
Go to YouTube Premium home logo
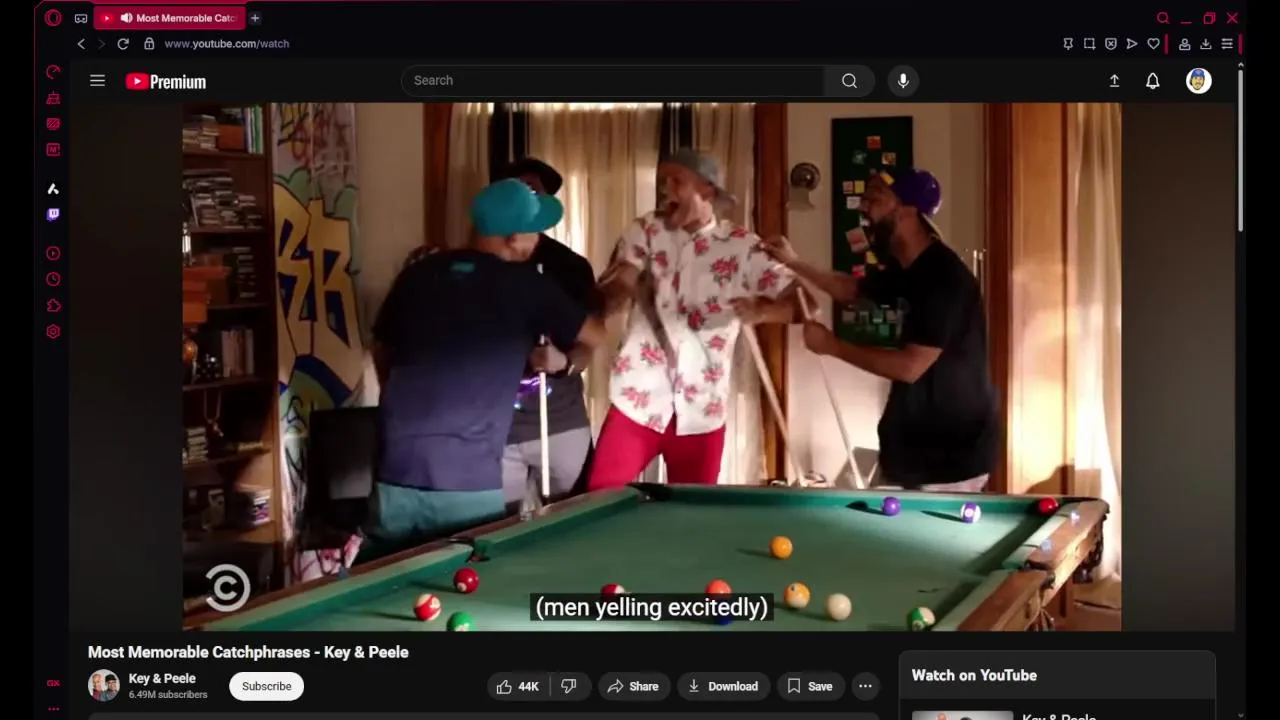[x=166, y=82]
